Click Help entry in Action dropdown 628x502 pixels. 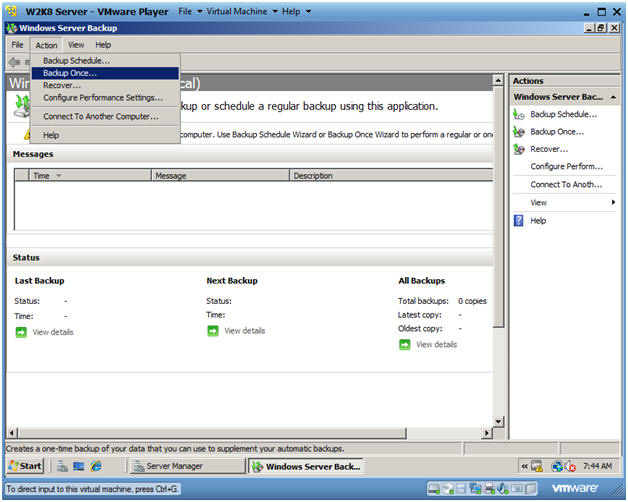pyautogui.click(x=105, y=135)
